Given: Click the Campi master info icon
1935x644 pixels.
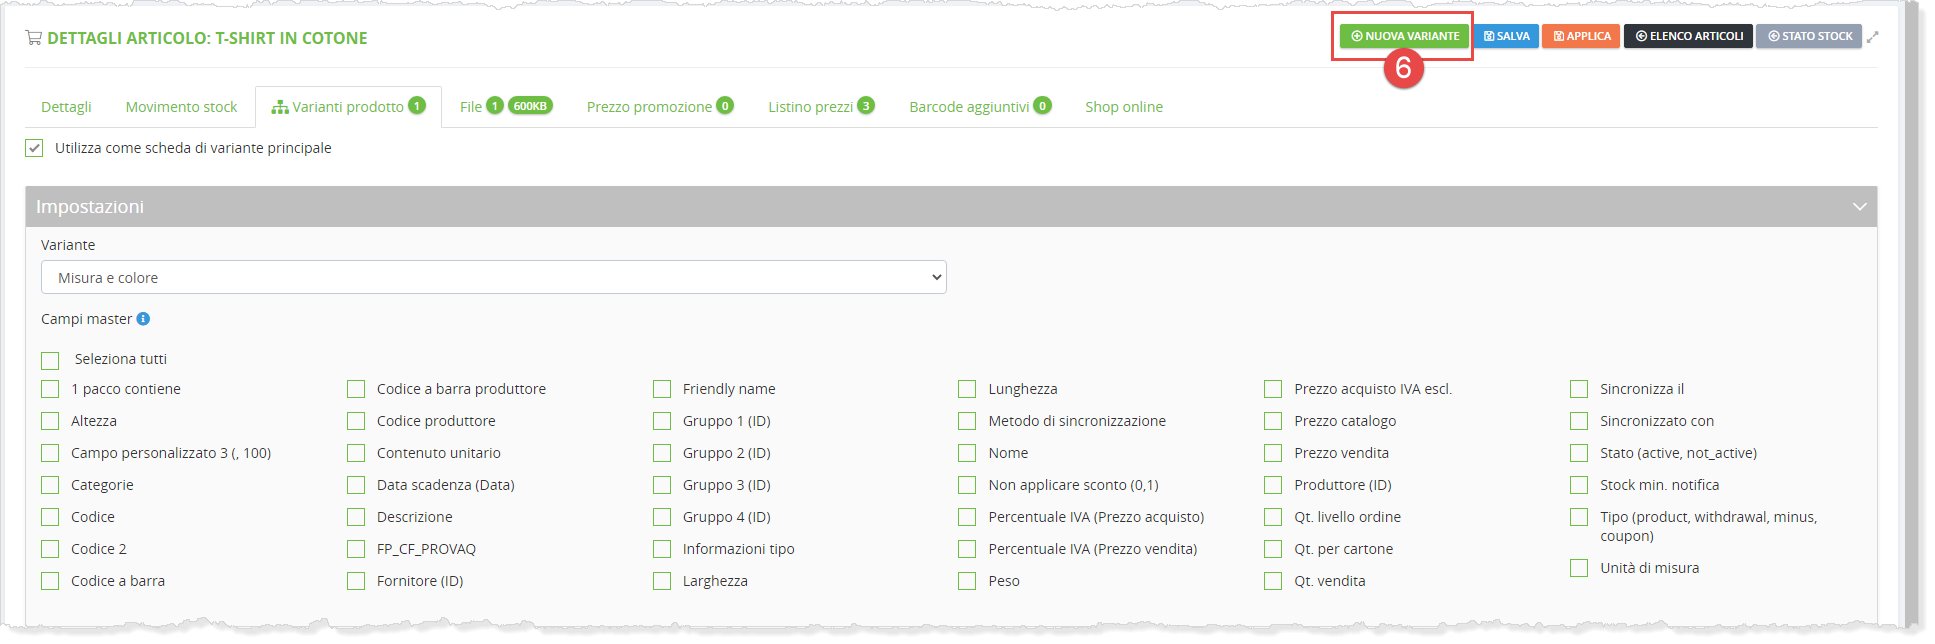Looking at the screenshot, I should (143, 319).
